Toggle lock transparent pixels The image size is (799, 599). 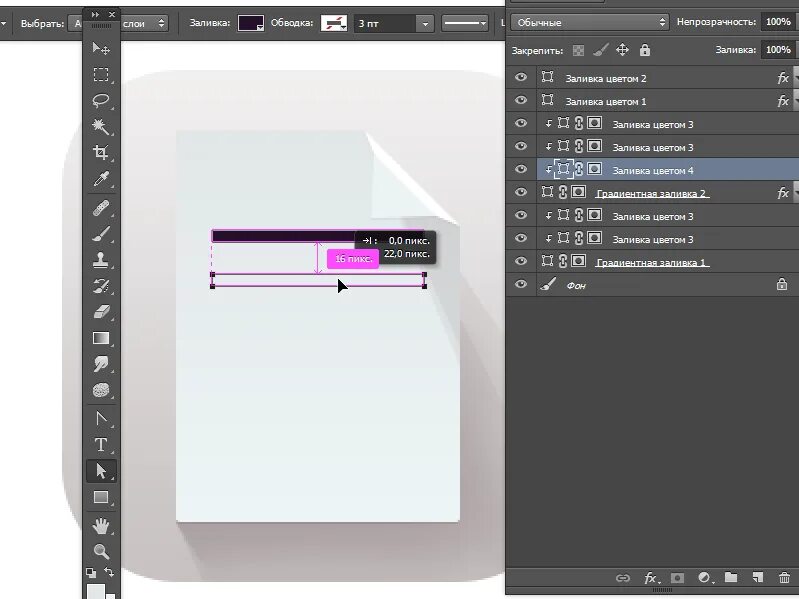click(578, 50)
